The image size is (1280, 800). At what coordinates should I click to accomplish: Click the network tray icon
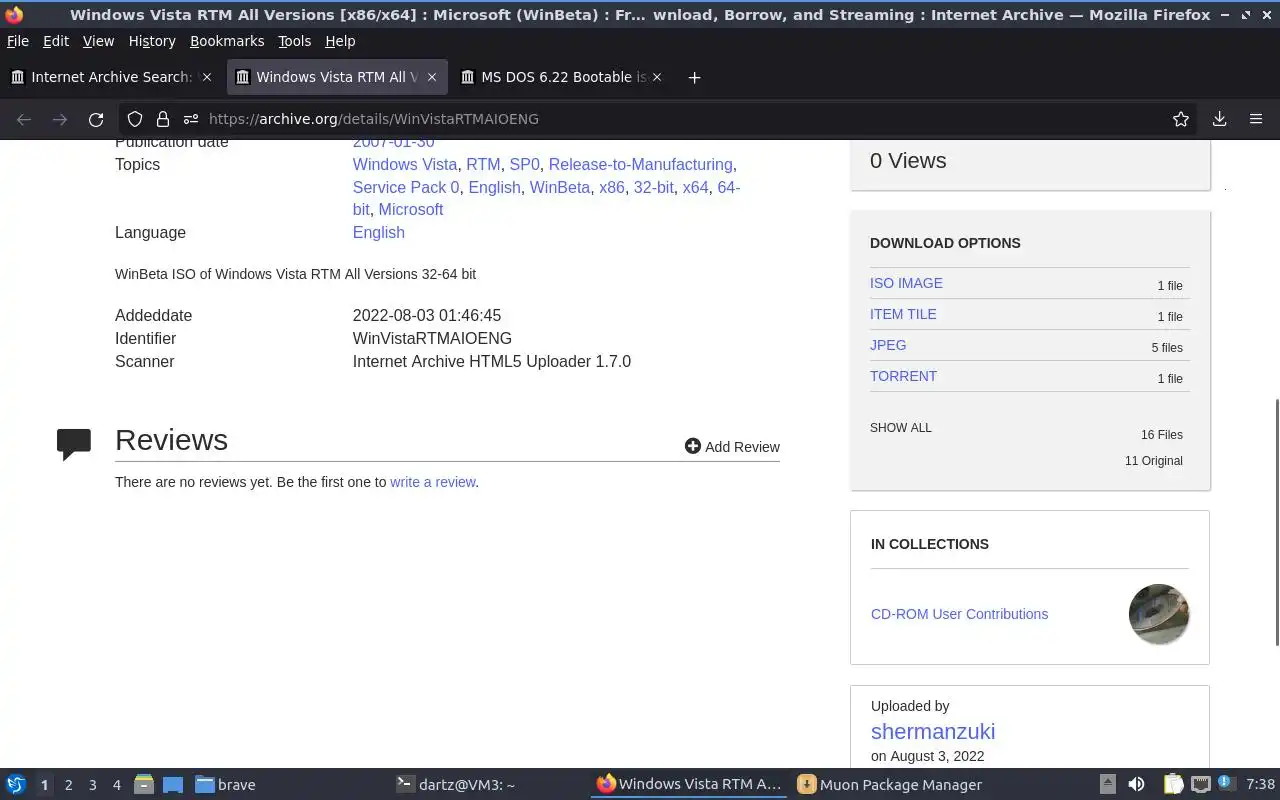(1201, 785)
